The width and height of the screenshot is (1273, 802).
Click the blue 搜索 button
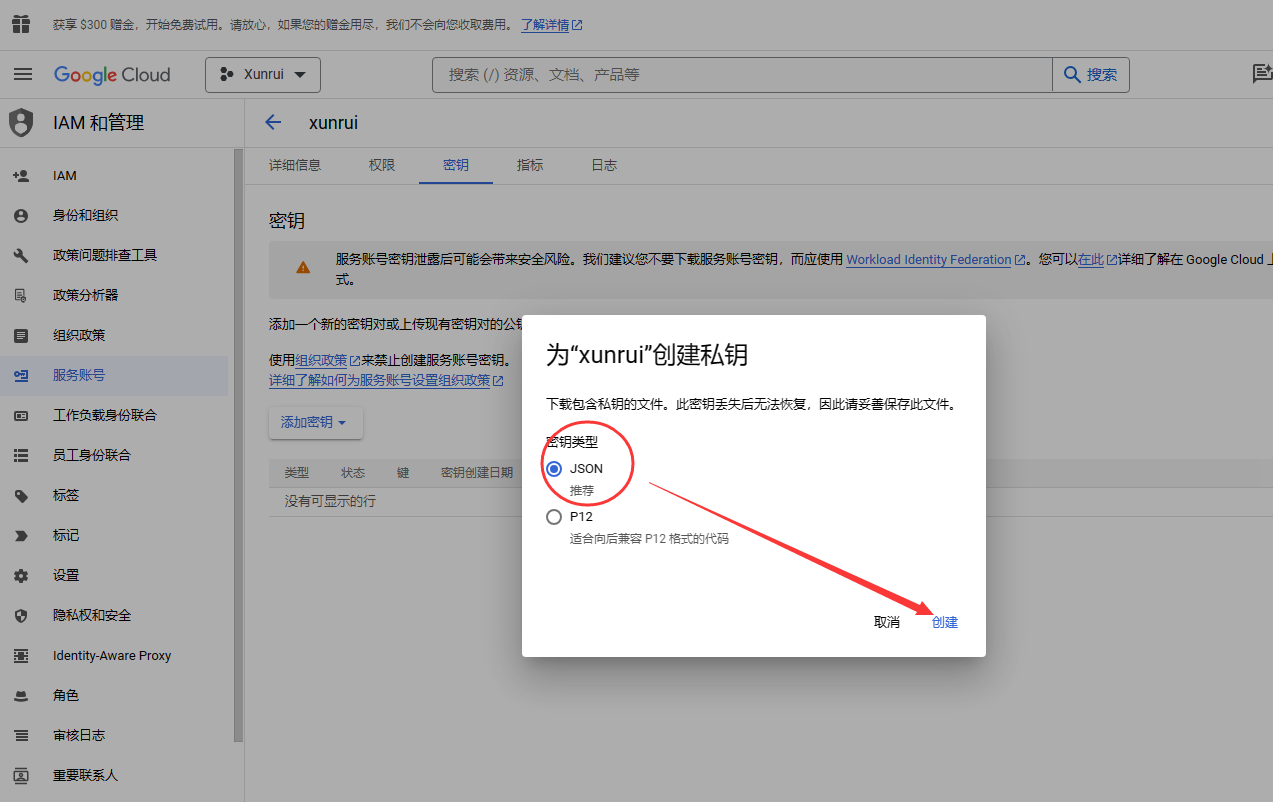pyautogui.click(x=1091, y=75)
